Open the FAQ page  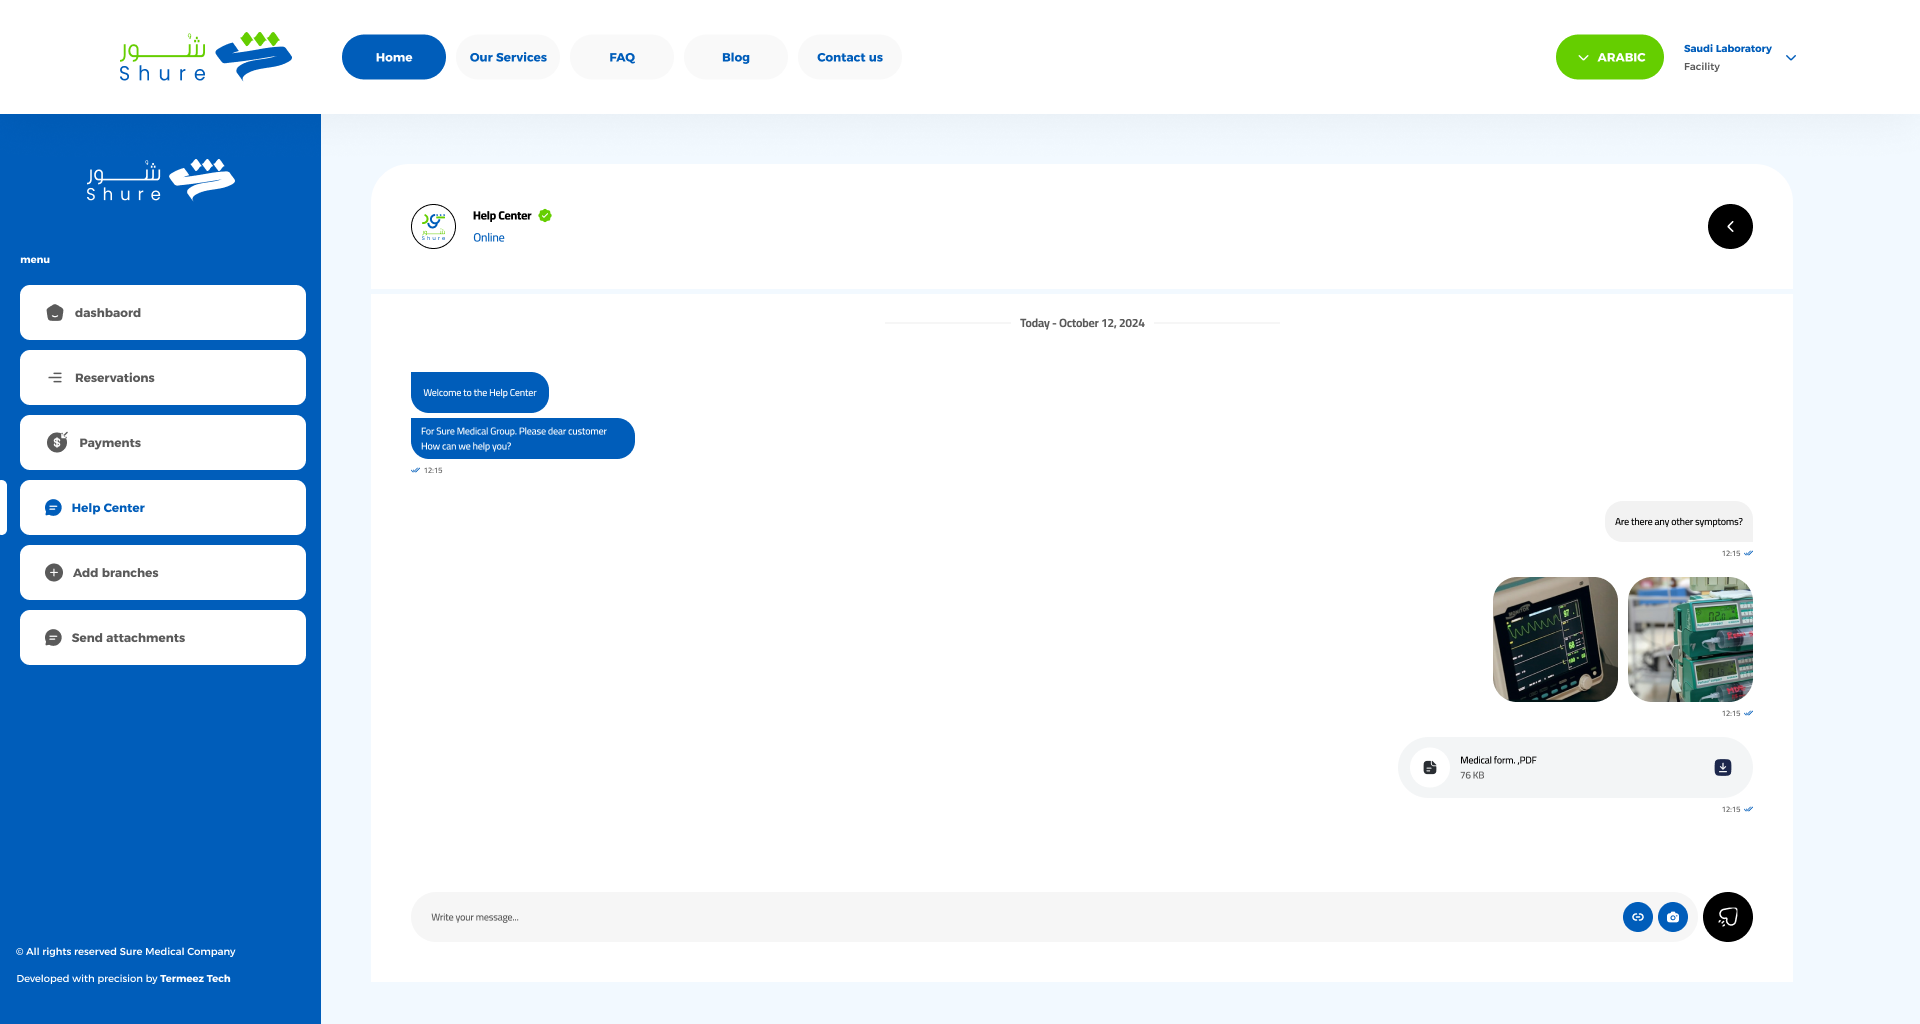(622, 57)
